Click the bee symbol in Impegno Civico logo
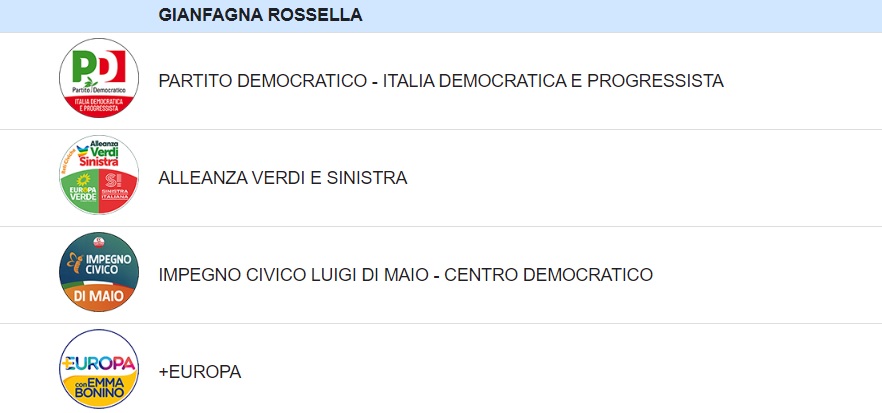Screen dimensions: 882x413 pos(75,263)
